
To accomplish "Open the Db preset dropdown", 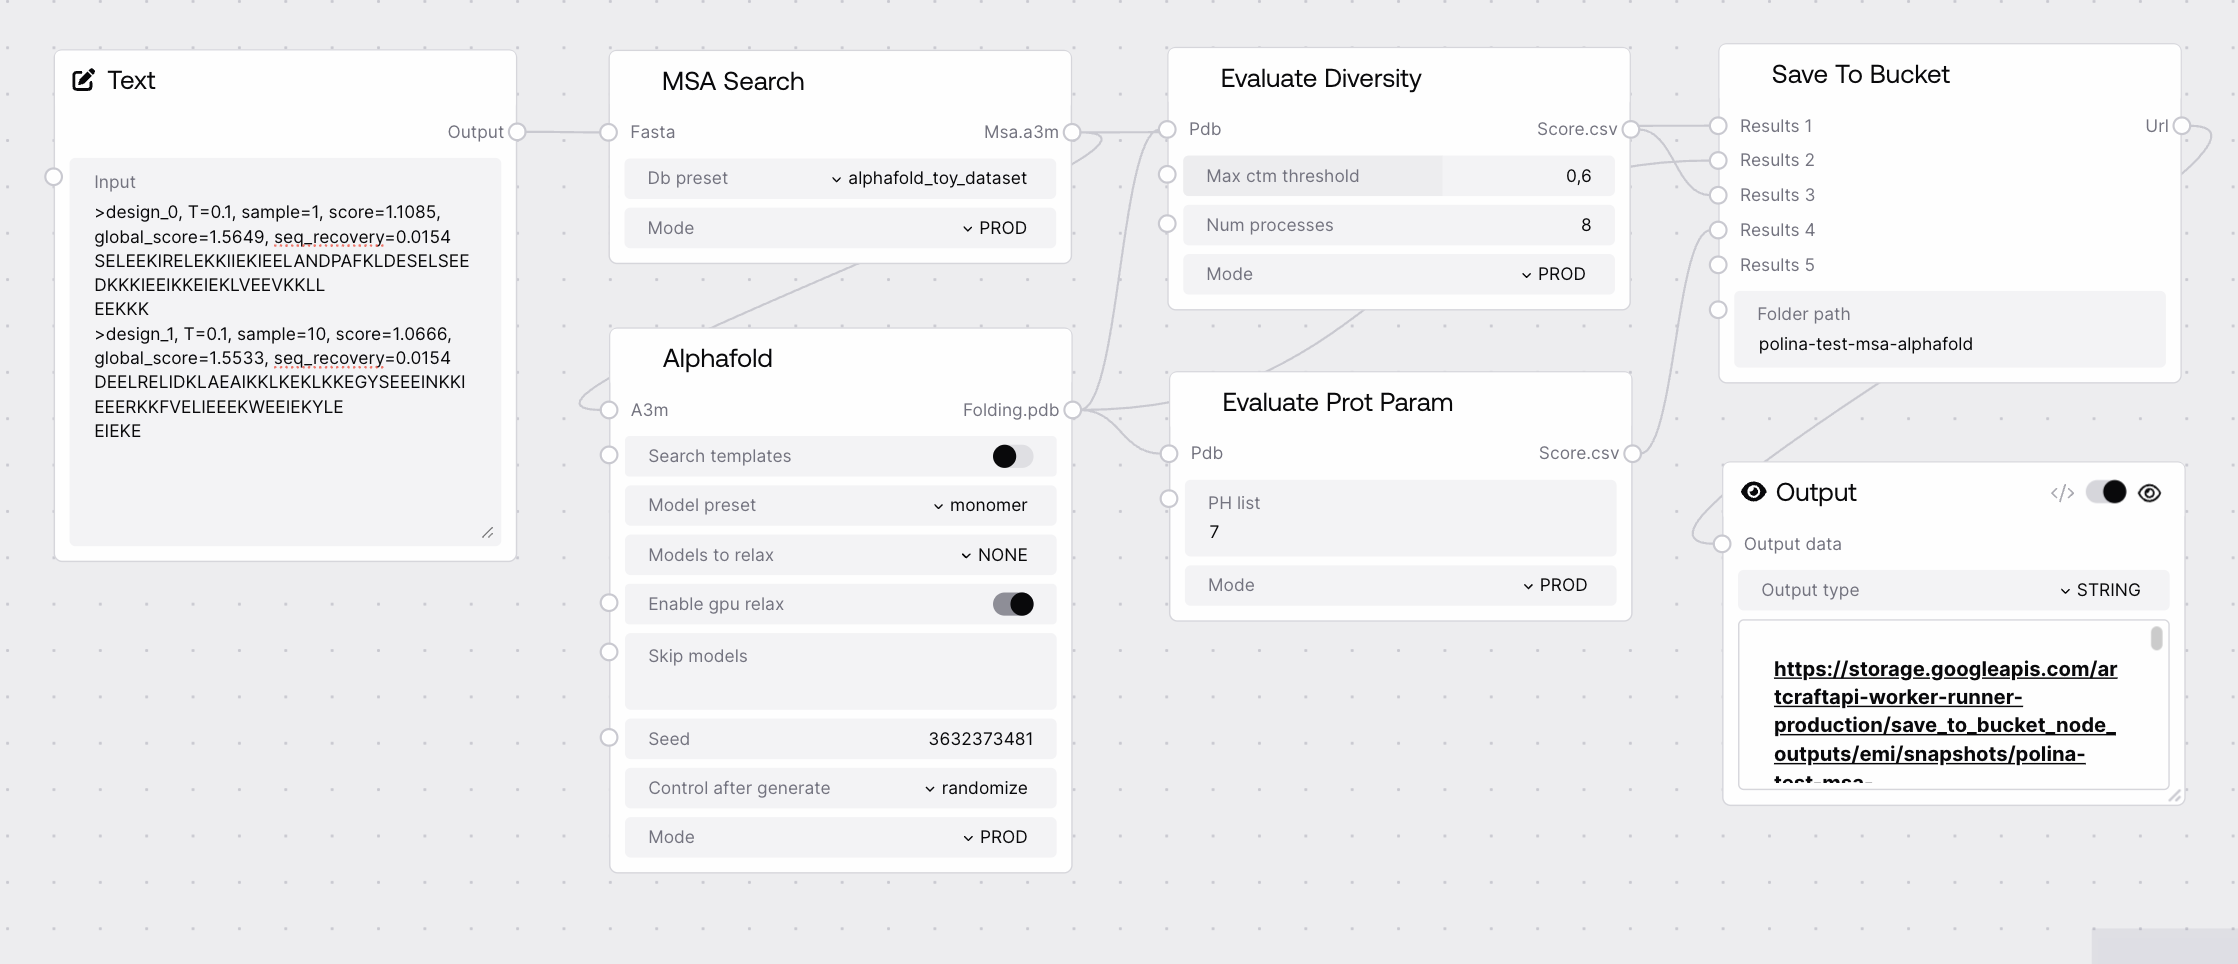I will [930, 178].
